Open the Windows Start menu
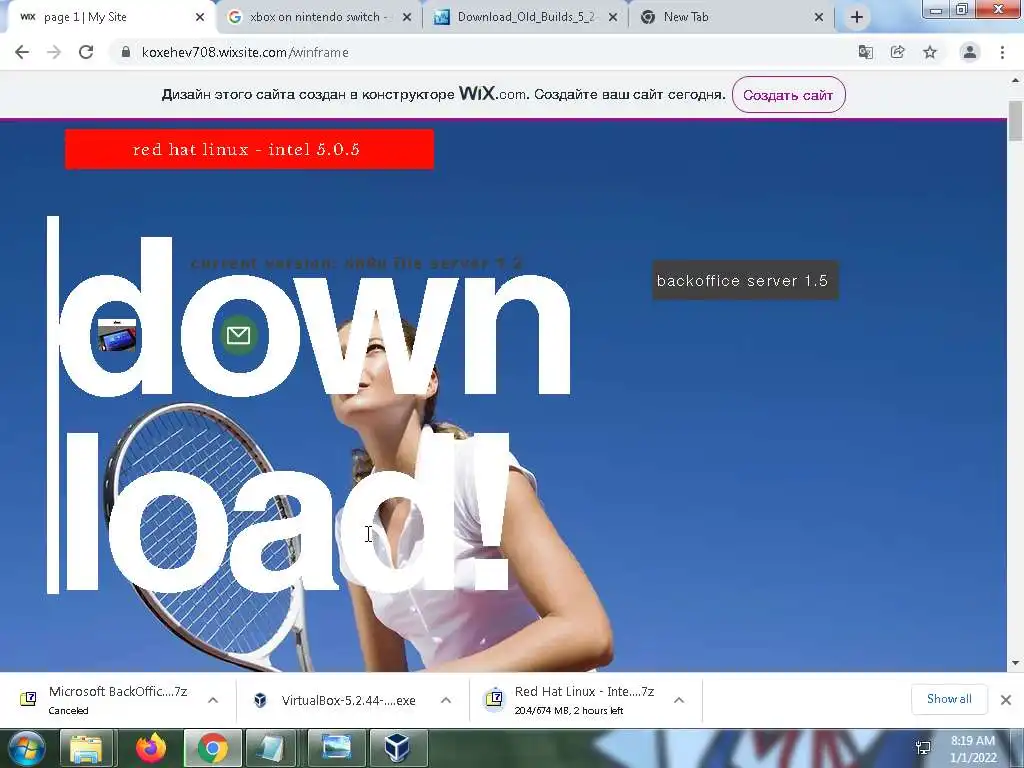Image resolution: width=1024 pixels, height=768 pixels. tap(26, 748)
